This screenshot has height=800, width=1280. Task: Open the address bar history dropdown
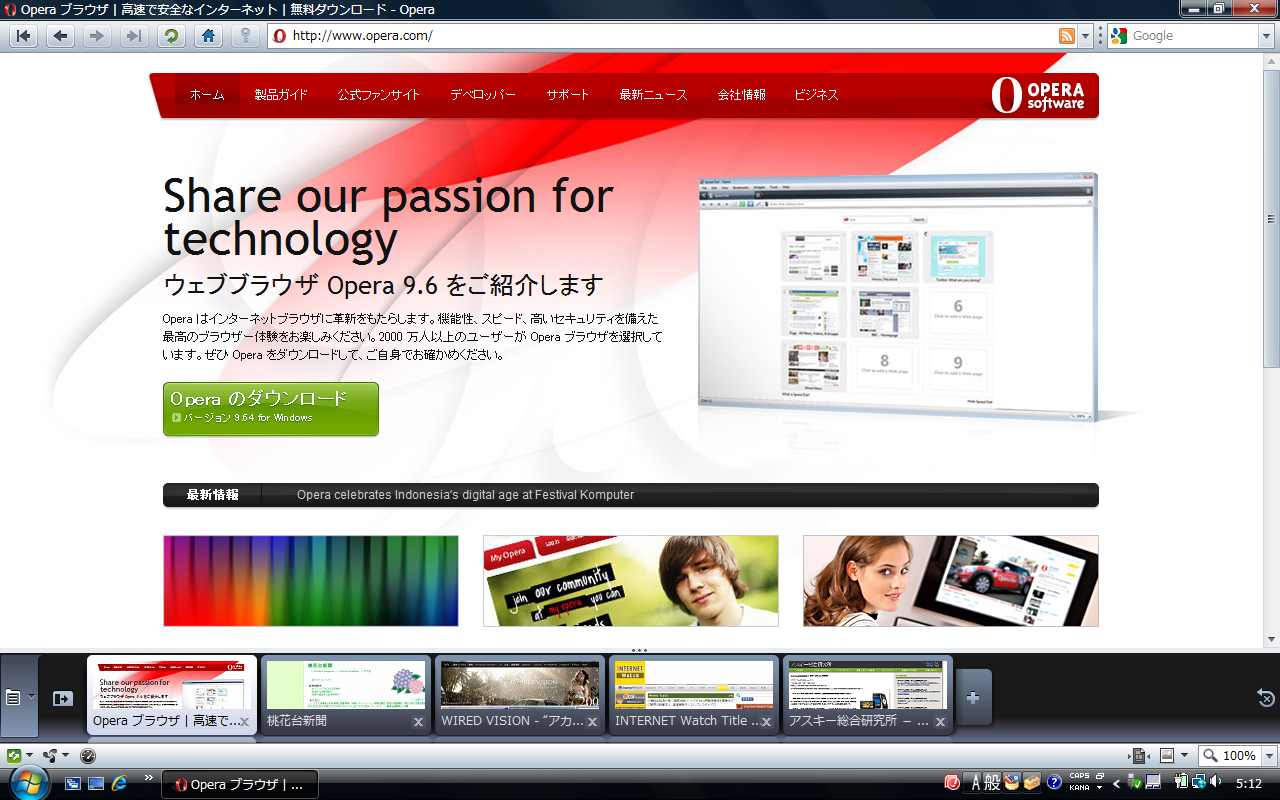[x=1086, y=36]
